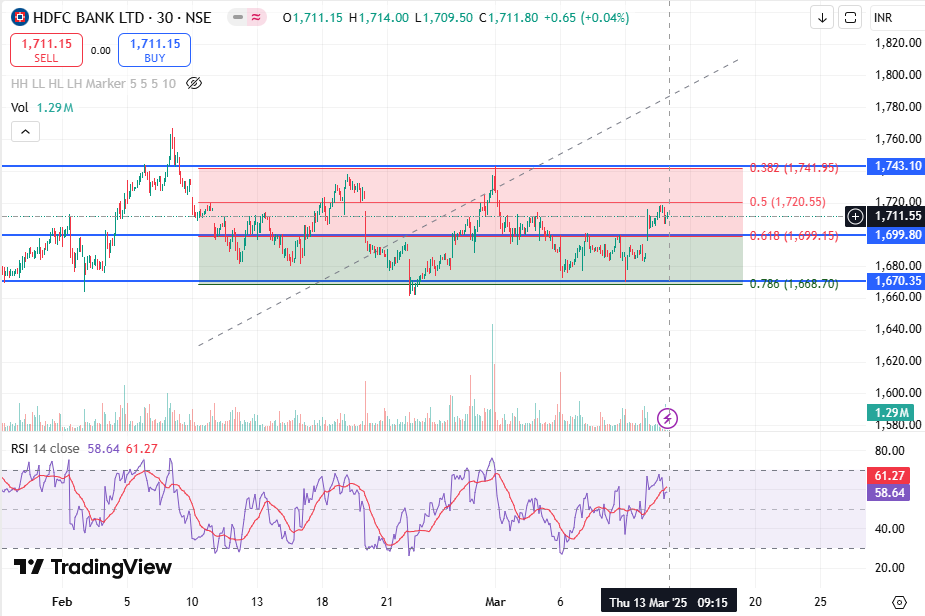The image size is (925, 616).
Task: Click the market status pill icon
Action: 238,18
